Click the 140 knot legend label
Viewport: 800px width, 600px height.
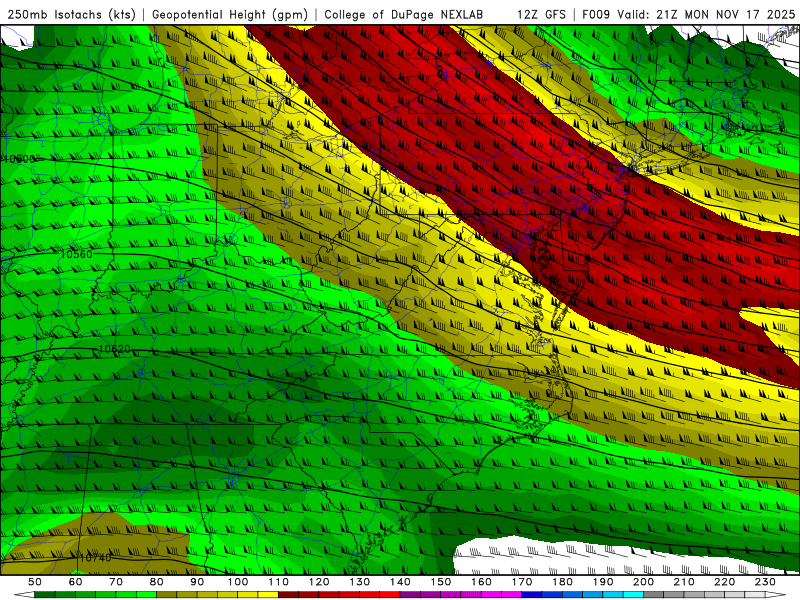point(400,582)
